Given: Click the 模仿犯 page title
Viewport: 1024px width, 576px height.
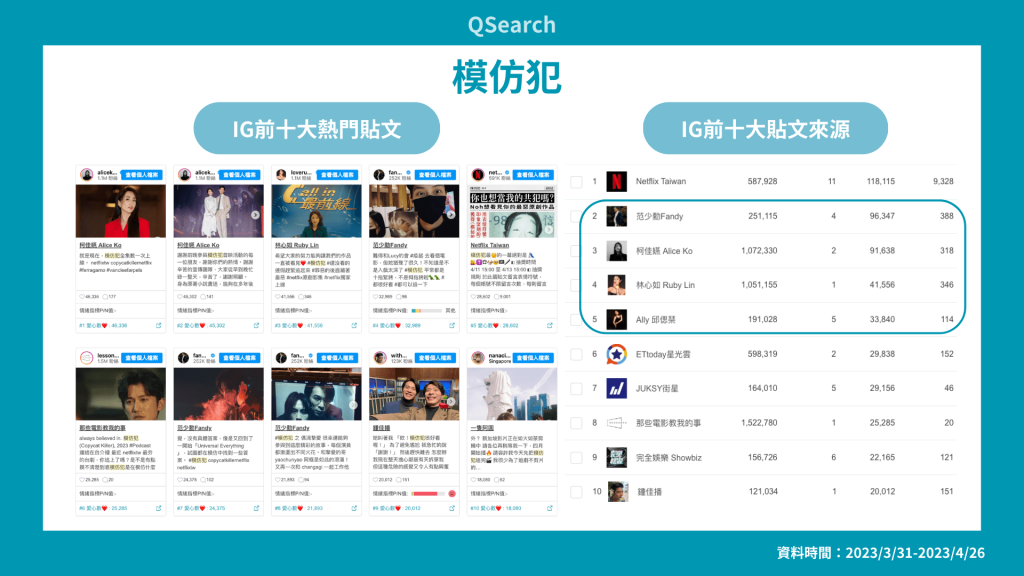Looking at the screenshot, I should tap(507, 77).
